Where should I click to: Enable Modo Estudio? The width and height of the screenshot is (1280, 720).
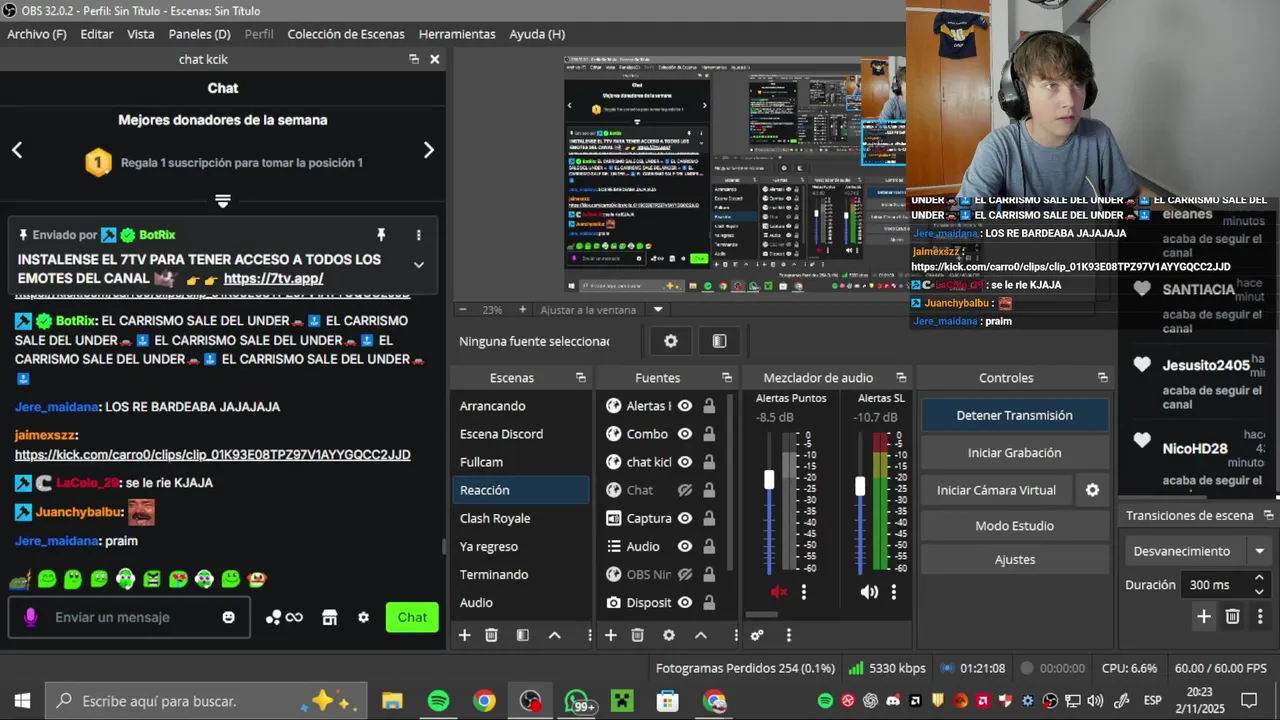pos(1014,526)
